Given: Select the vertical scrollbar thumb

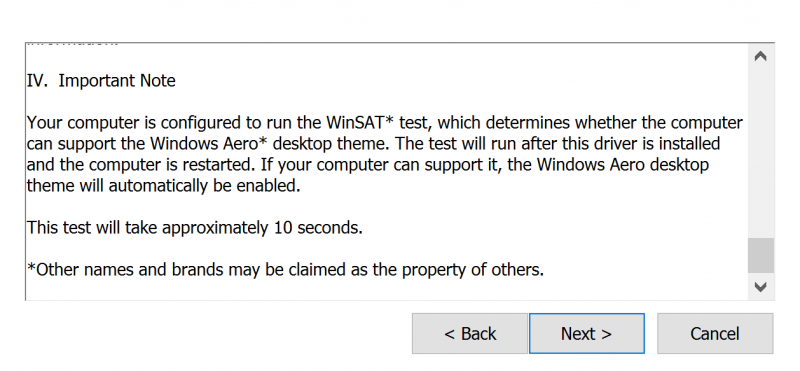Looking at the screenshot, I should point(761,255).
